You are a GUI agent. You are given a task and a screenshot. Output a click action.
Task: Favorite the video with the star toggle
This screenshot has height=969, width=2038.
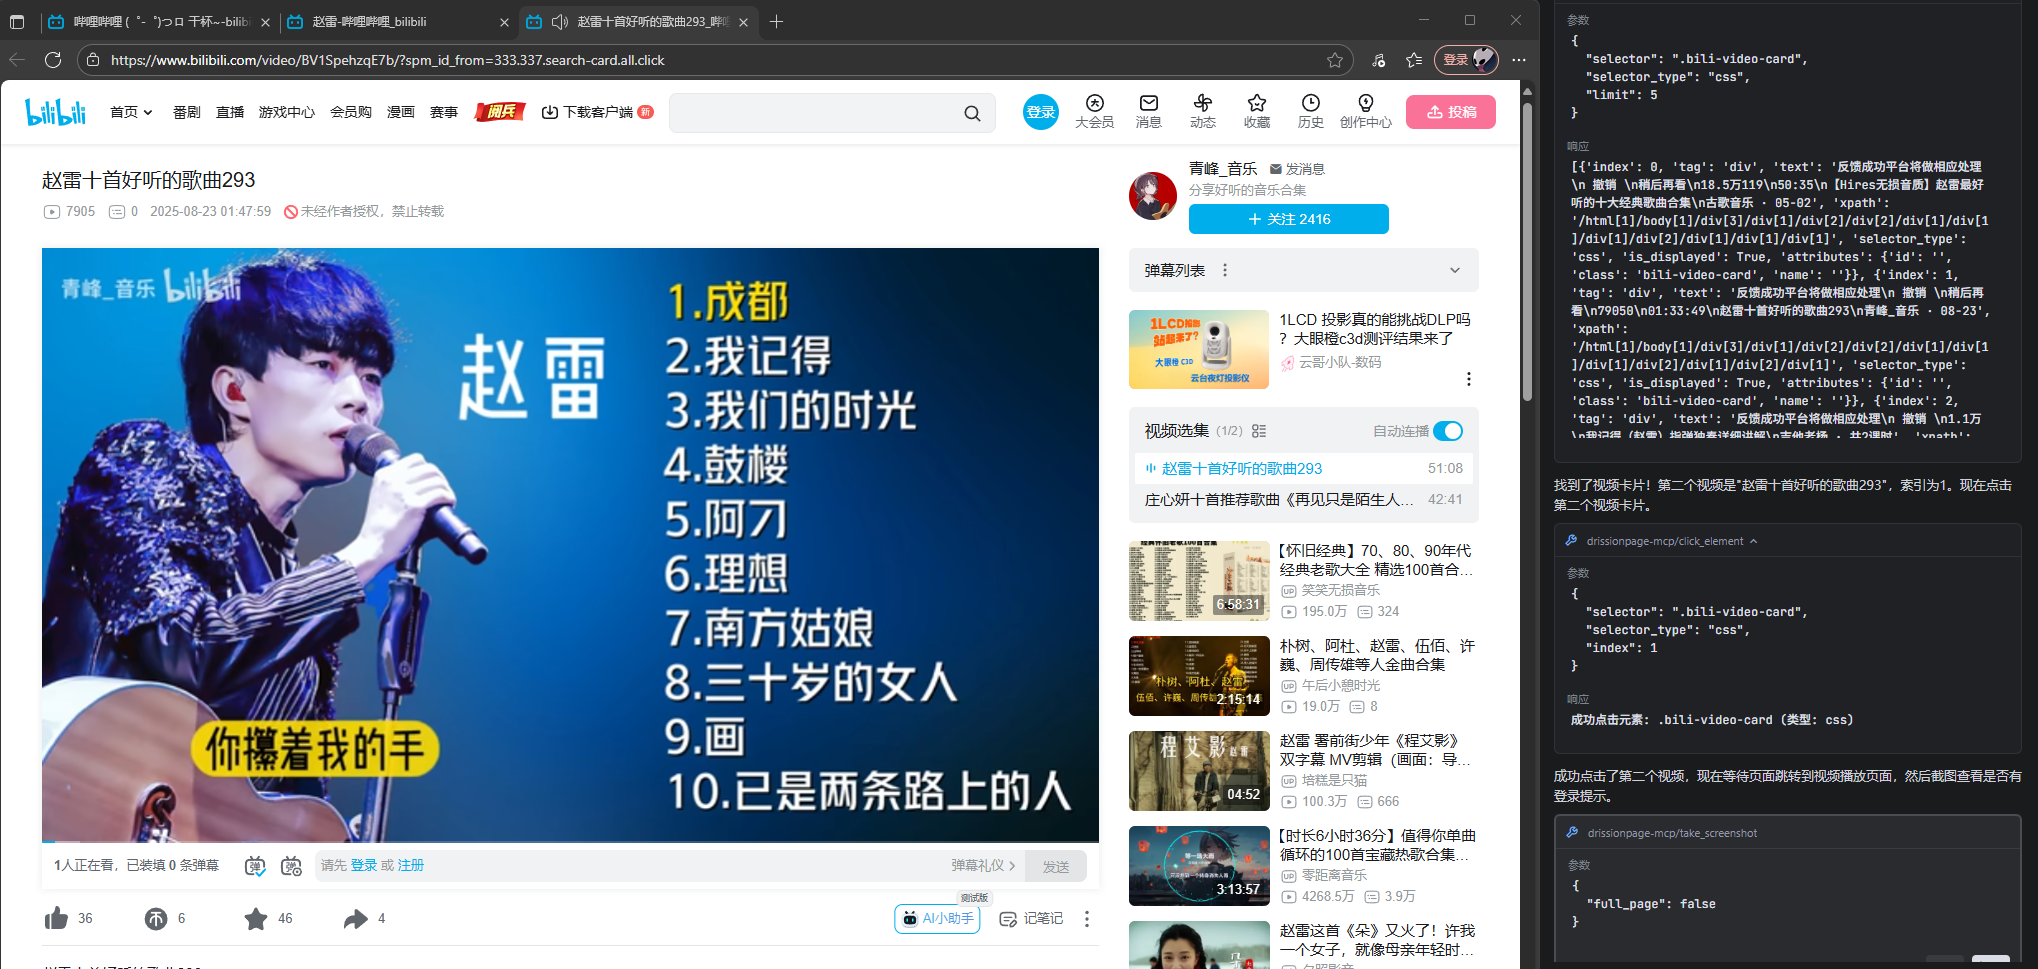257,918
